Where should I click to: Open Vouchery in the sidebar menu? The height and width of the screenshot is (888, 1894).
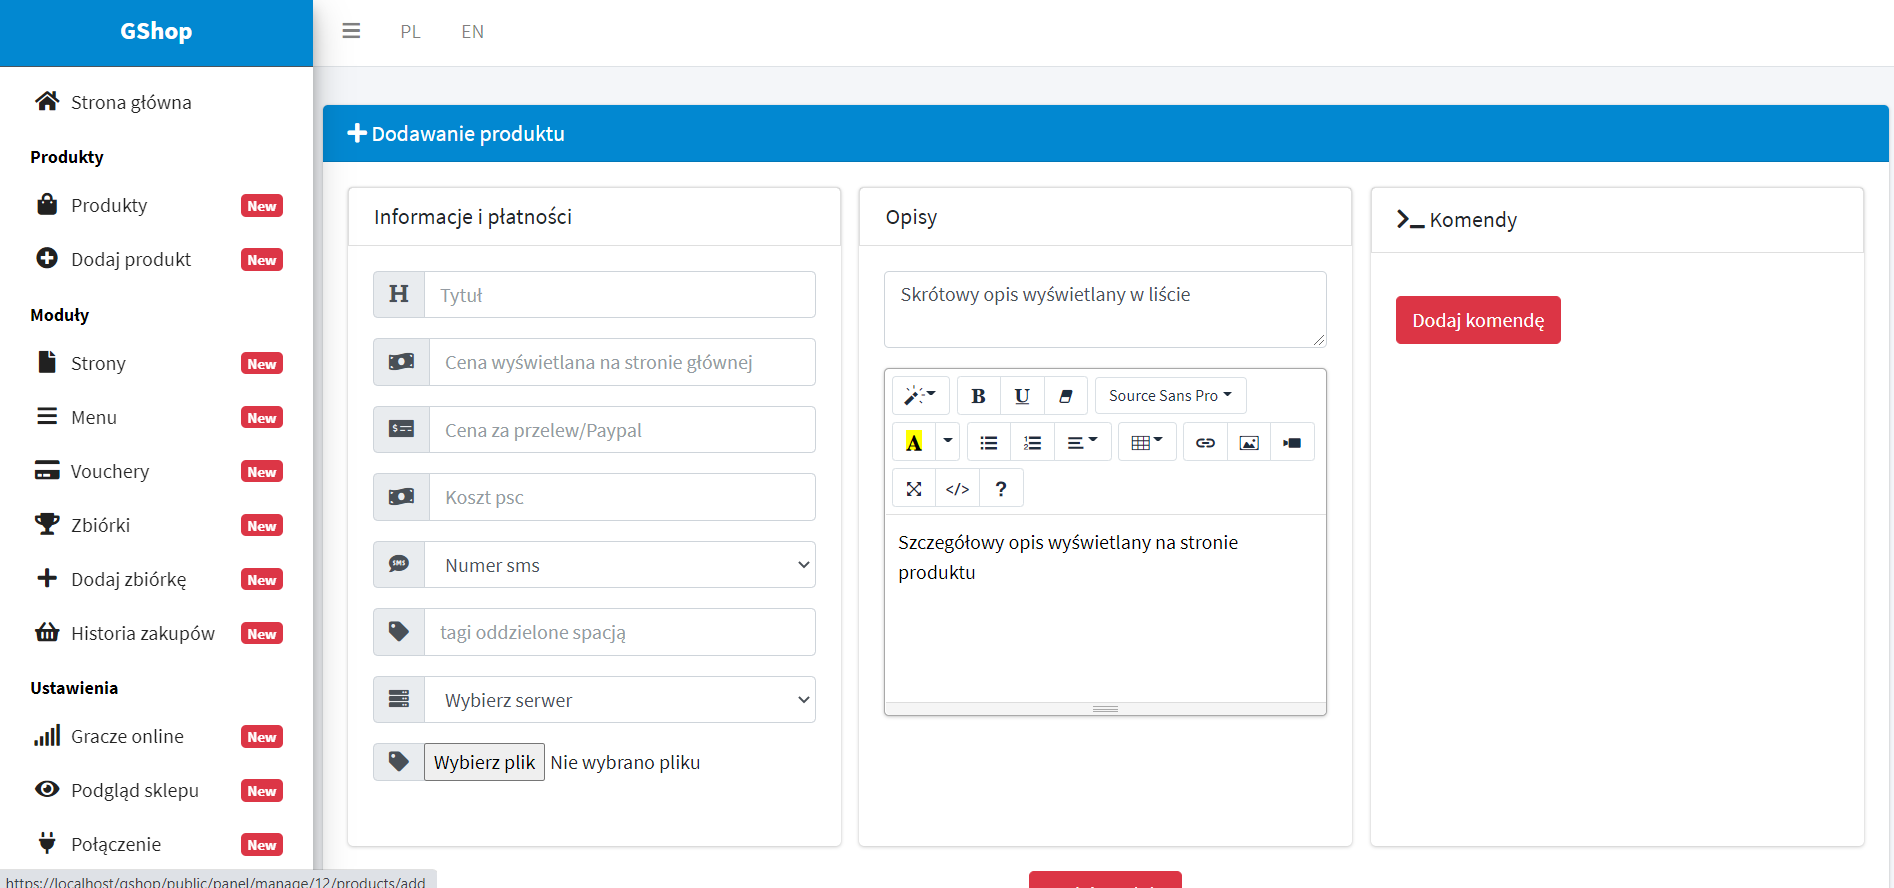[x=110, y=471]
